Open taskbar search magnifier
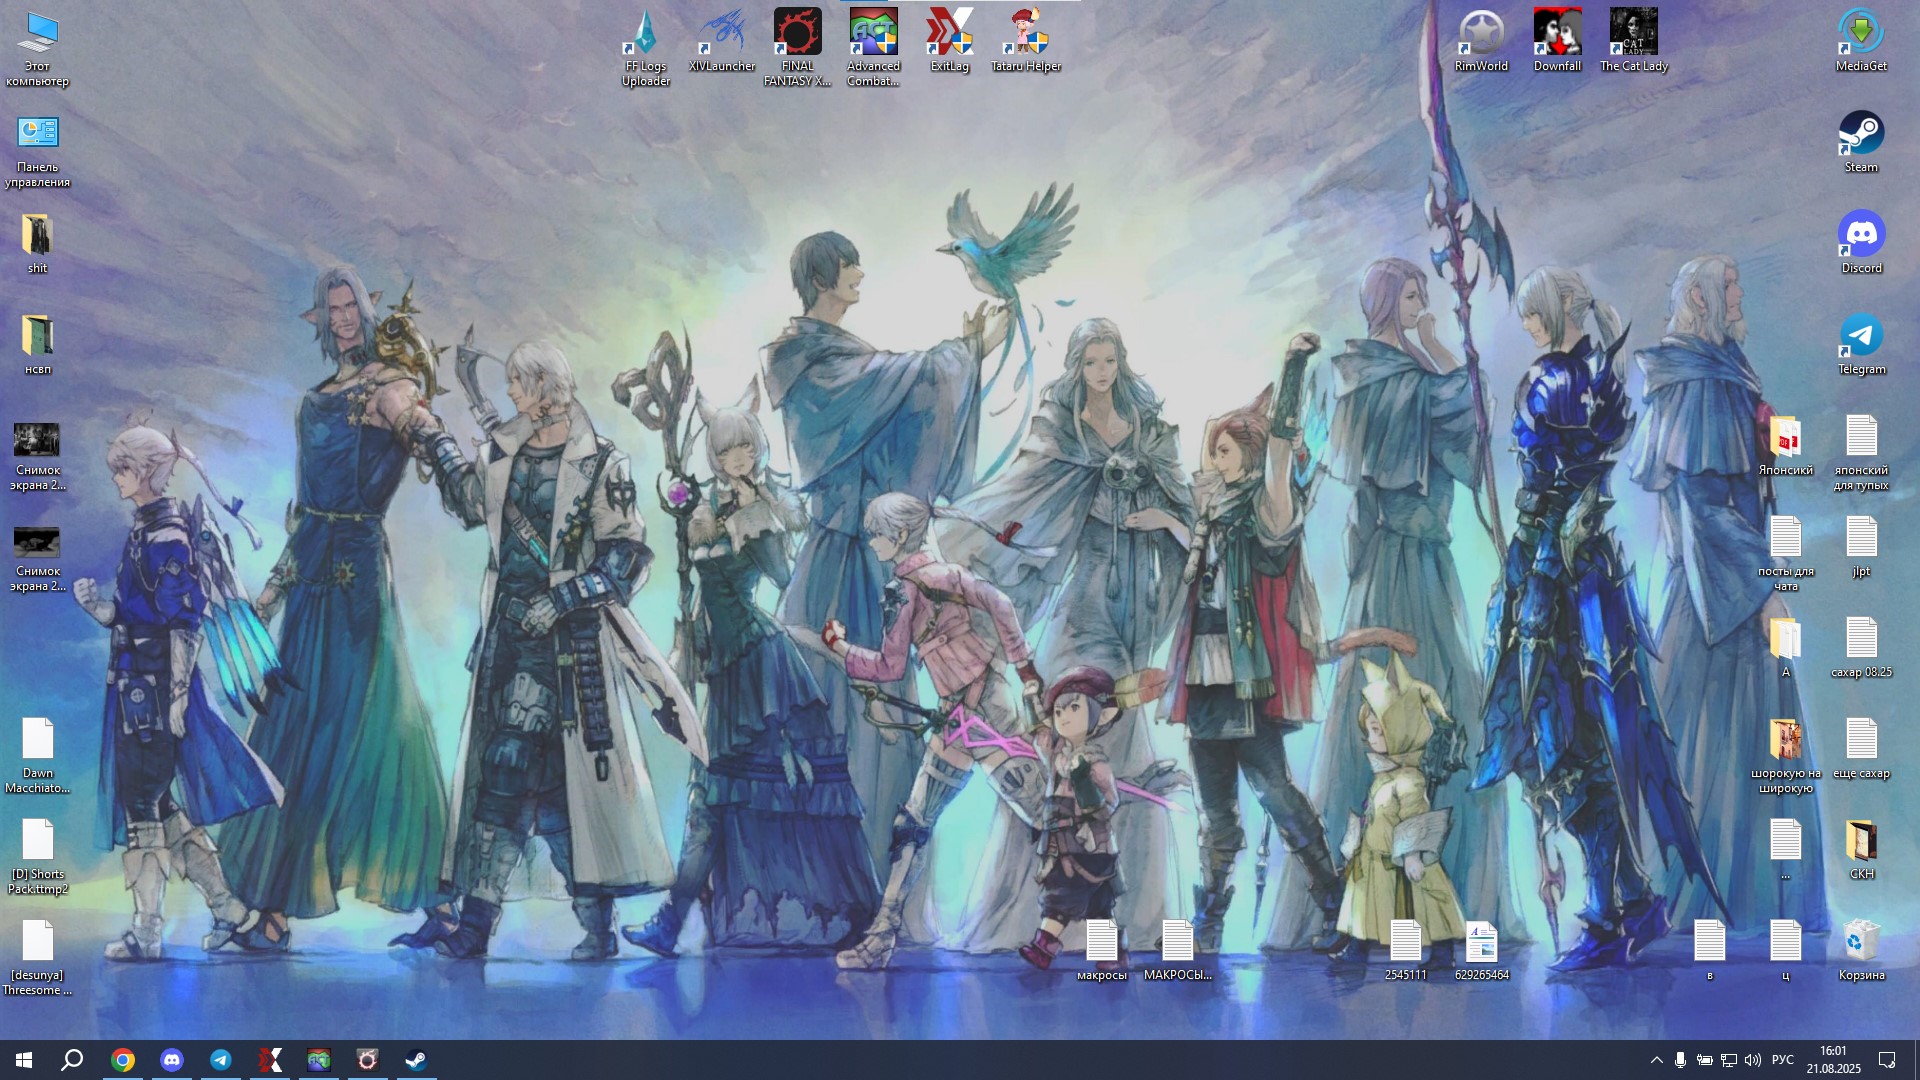1920x1080 pixels. 72,1060
